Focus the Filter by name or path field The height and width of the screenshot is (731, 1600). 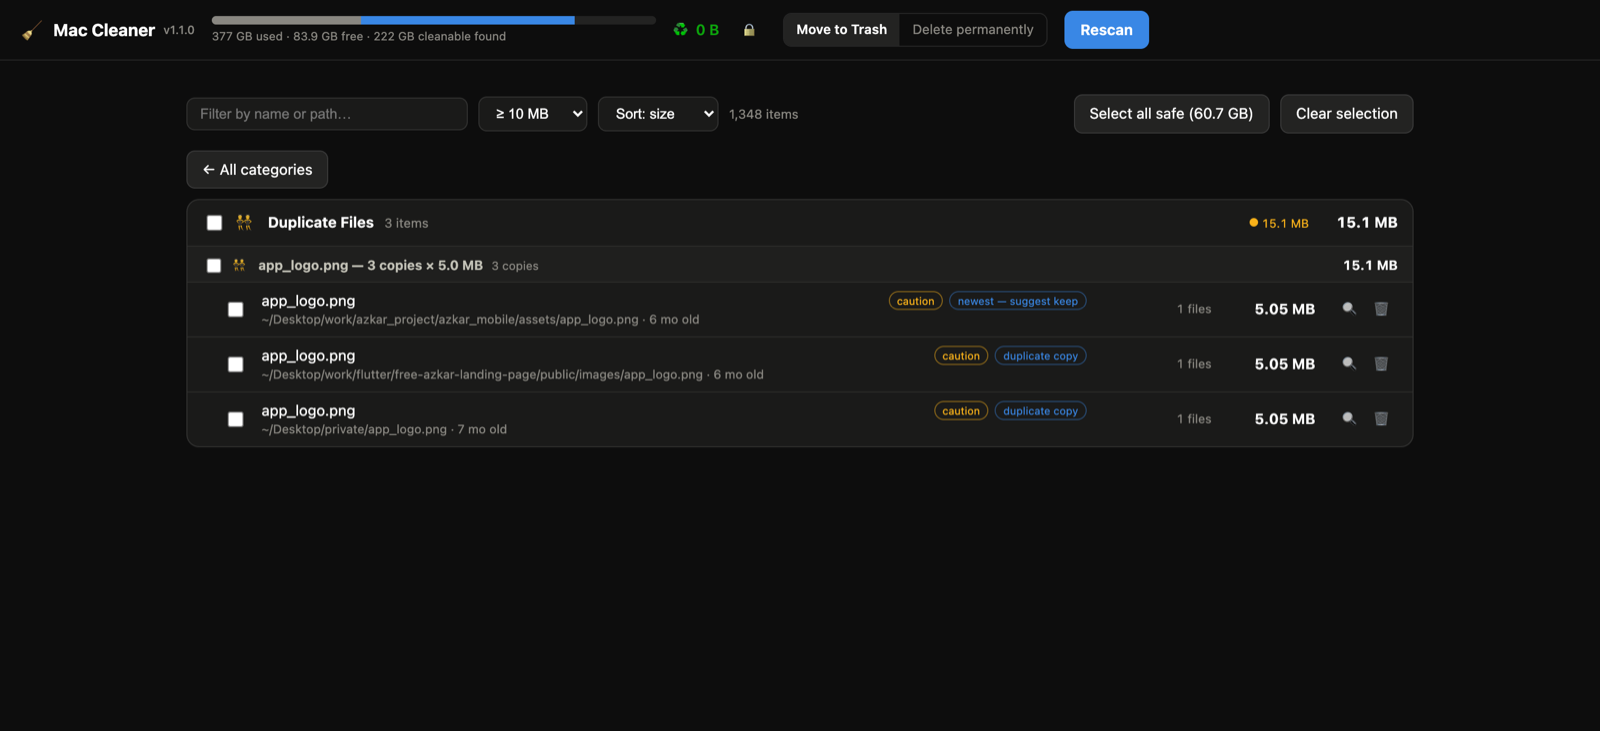327,114
